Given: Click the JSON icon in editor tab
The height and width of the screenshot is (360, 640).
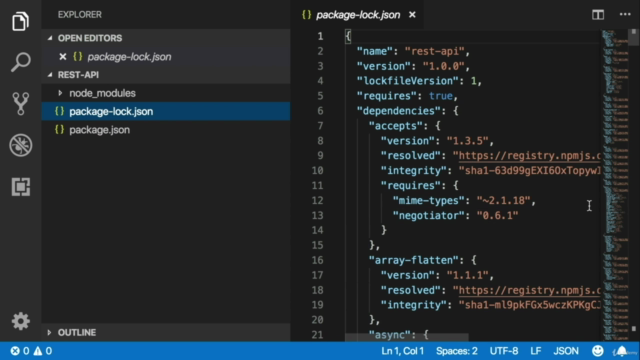Looking at the screenshot, I should (307, 15).
